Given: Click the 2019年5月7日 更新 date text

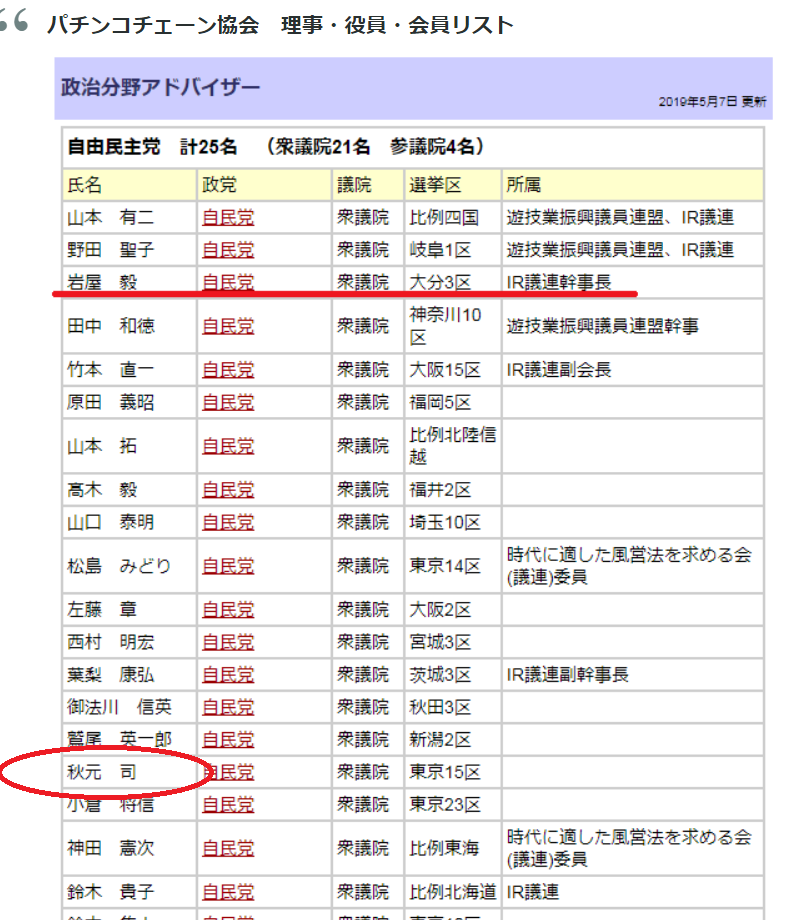Looking at the screenshot, I should click(x=712, y=102).
